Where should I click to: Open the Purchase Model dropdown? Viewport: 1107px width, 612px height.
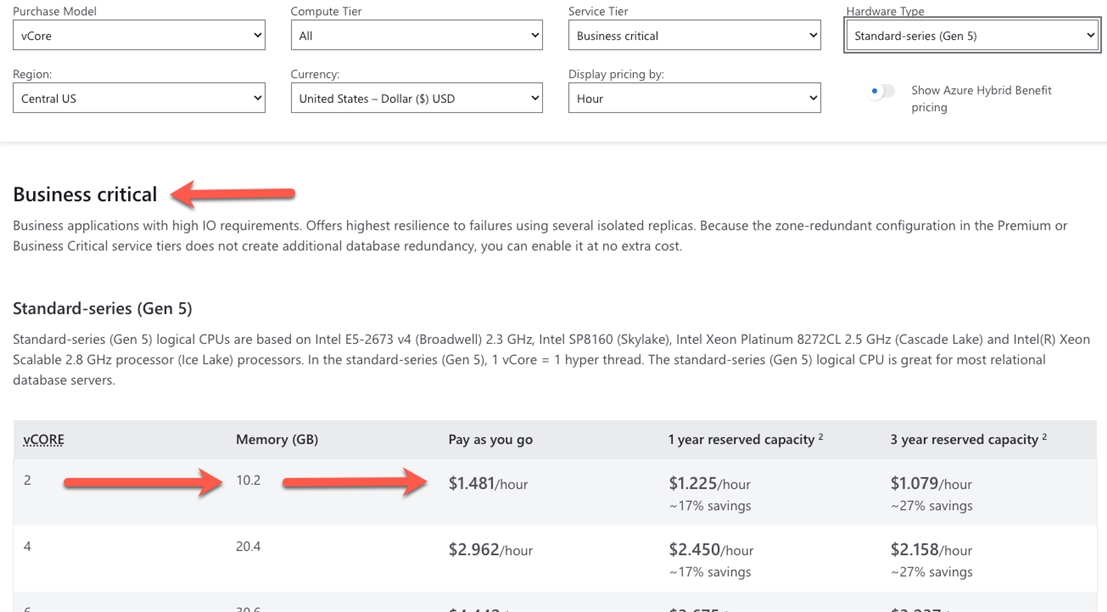pyautogui.click(x=139, y=35)
